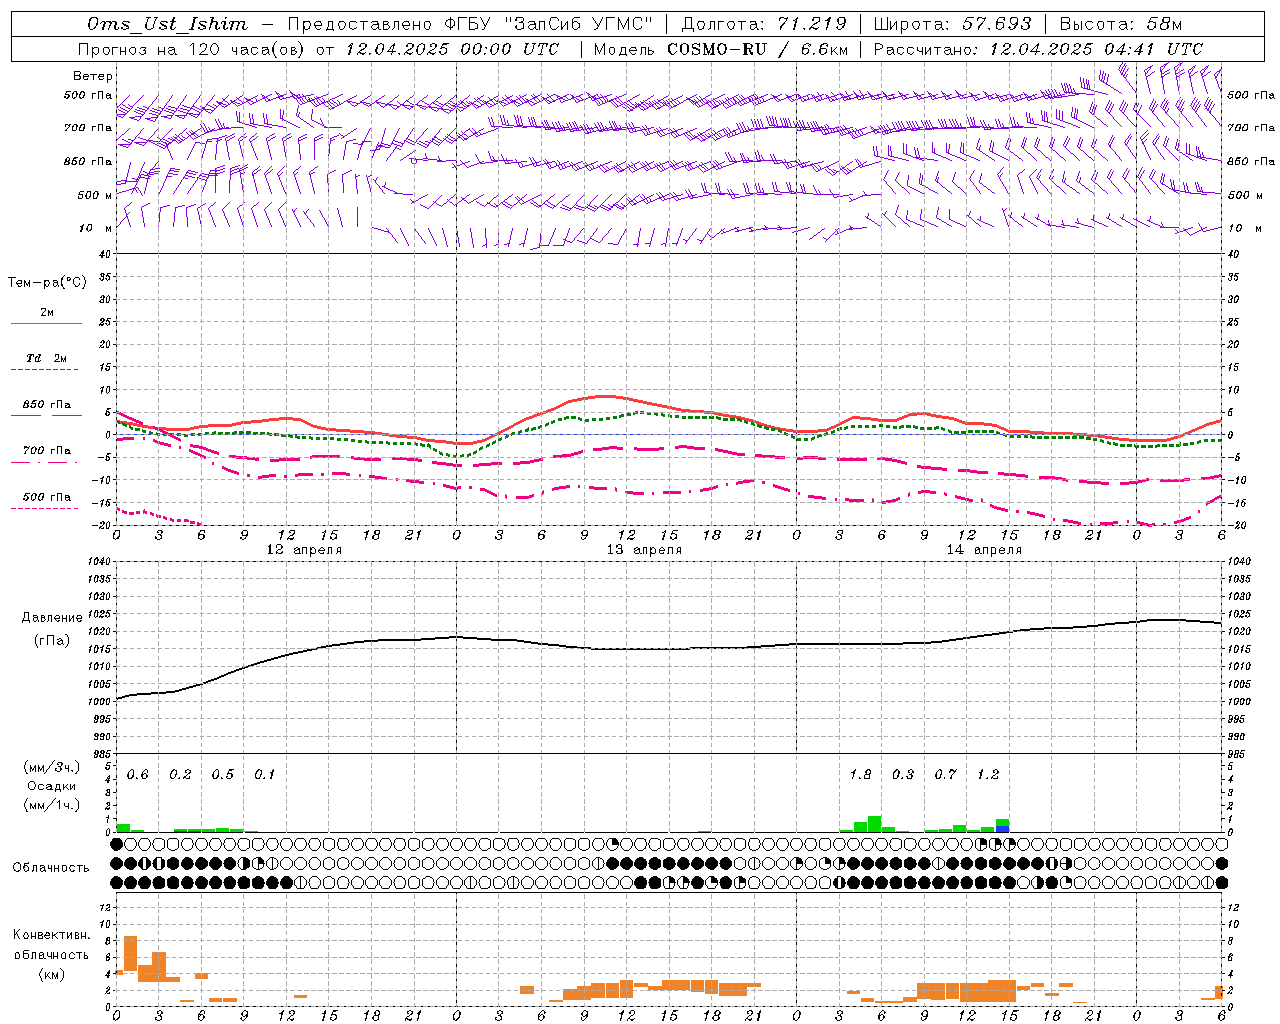Click the blue precipitation bar on 14 апреля
The height and width of the screenshot is (1024, 1280).
[1002, 829]
